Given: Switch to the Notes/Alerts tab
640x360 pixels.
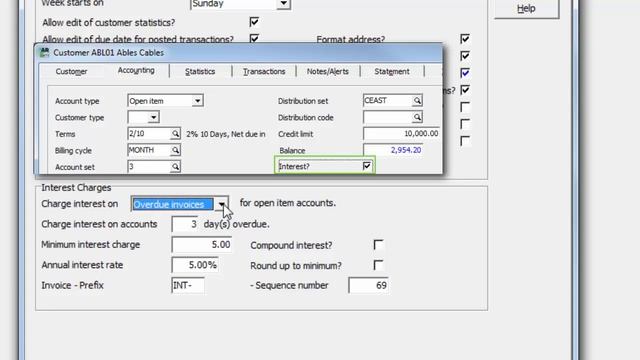Looking at the screenshot, I should pos(328,71).
